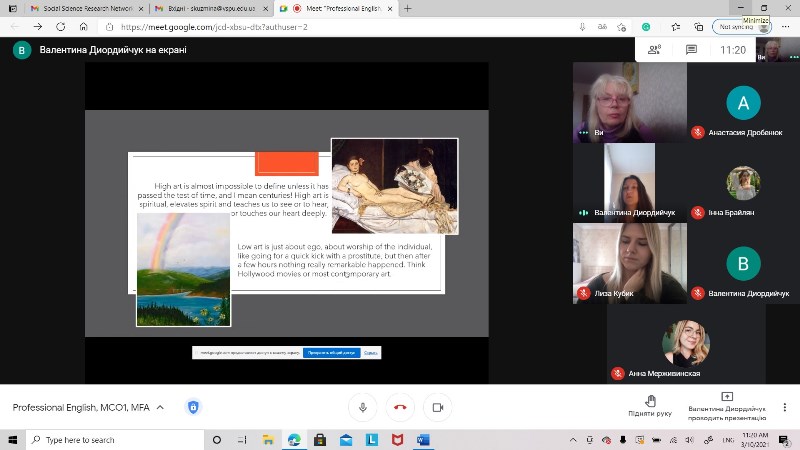Click the browser home icon
The height and width of the screenshot is (450, 800).
84,27
